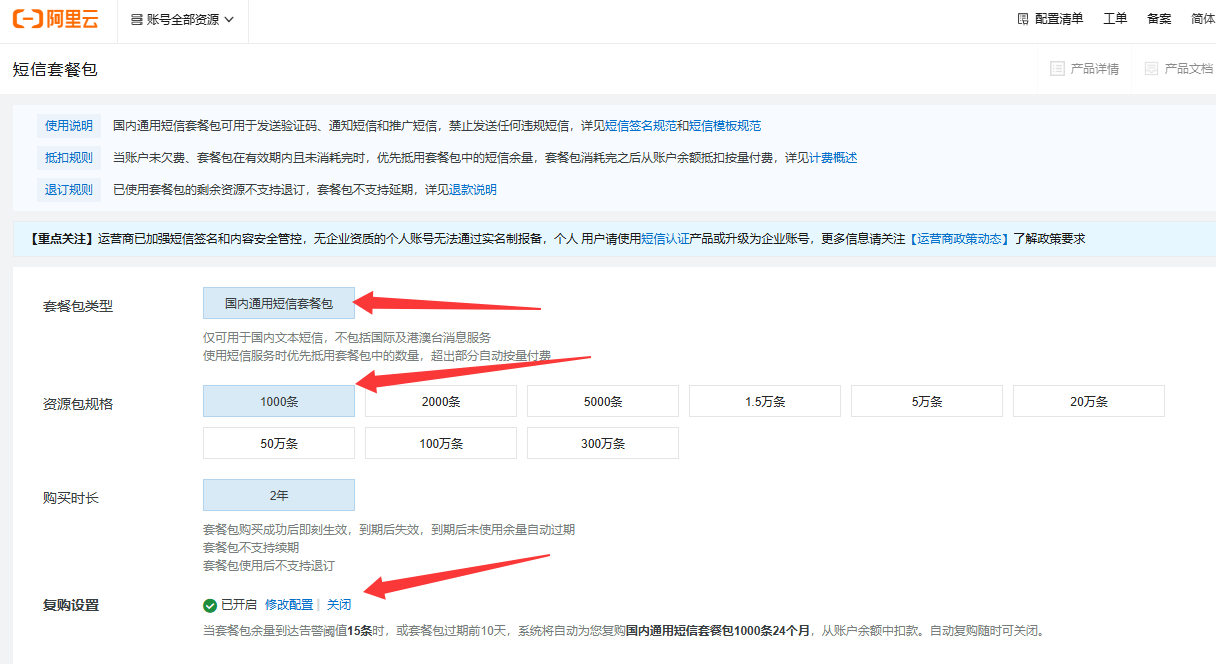Image resolution: width=1216 pixels, height=664 pixels.
Task: Click the 使用说明 label tag
Action: tap(69, 126)
